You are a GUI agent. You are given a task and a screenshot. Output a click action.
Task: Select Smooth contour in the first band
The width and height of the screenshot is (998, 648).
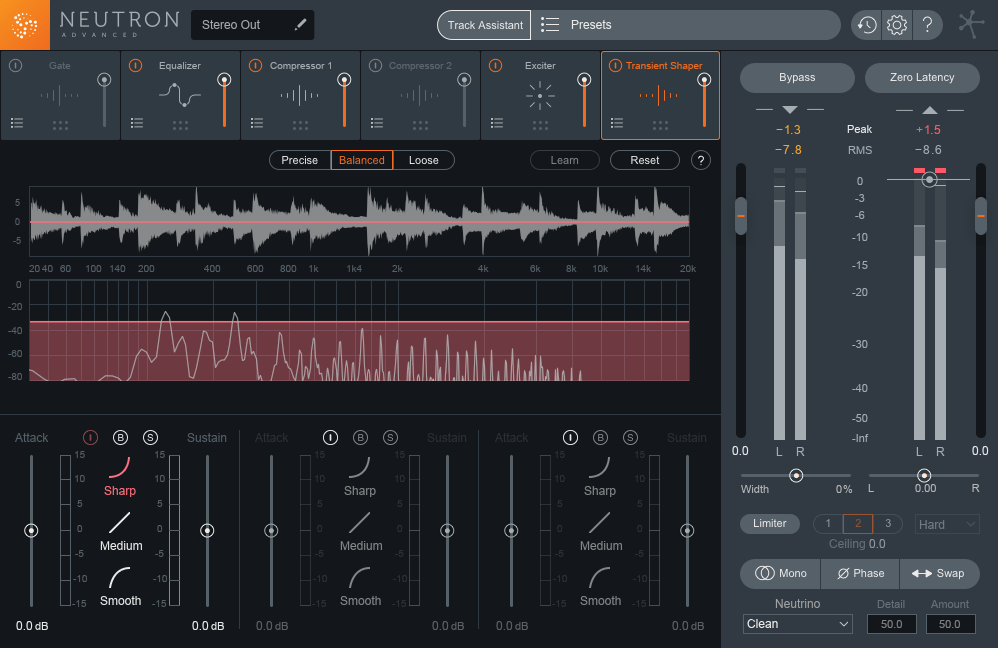pos(120,587)
